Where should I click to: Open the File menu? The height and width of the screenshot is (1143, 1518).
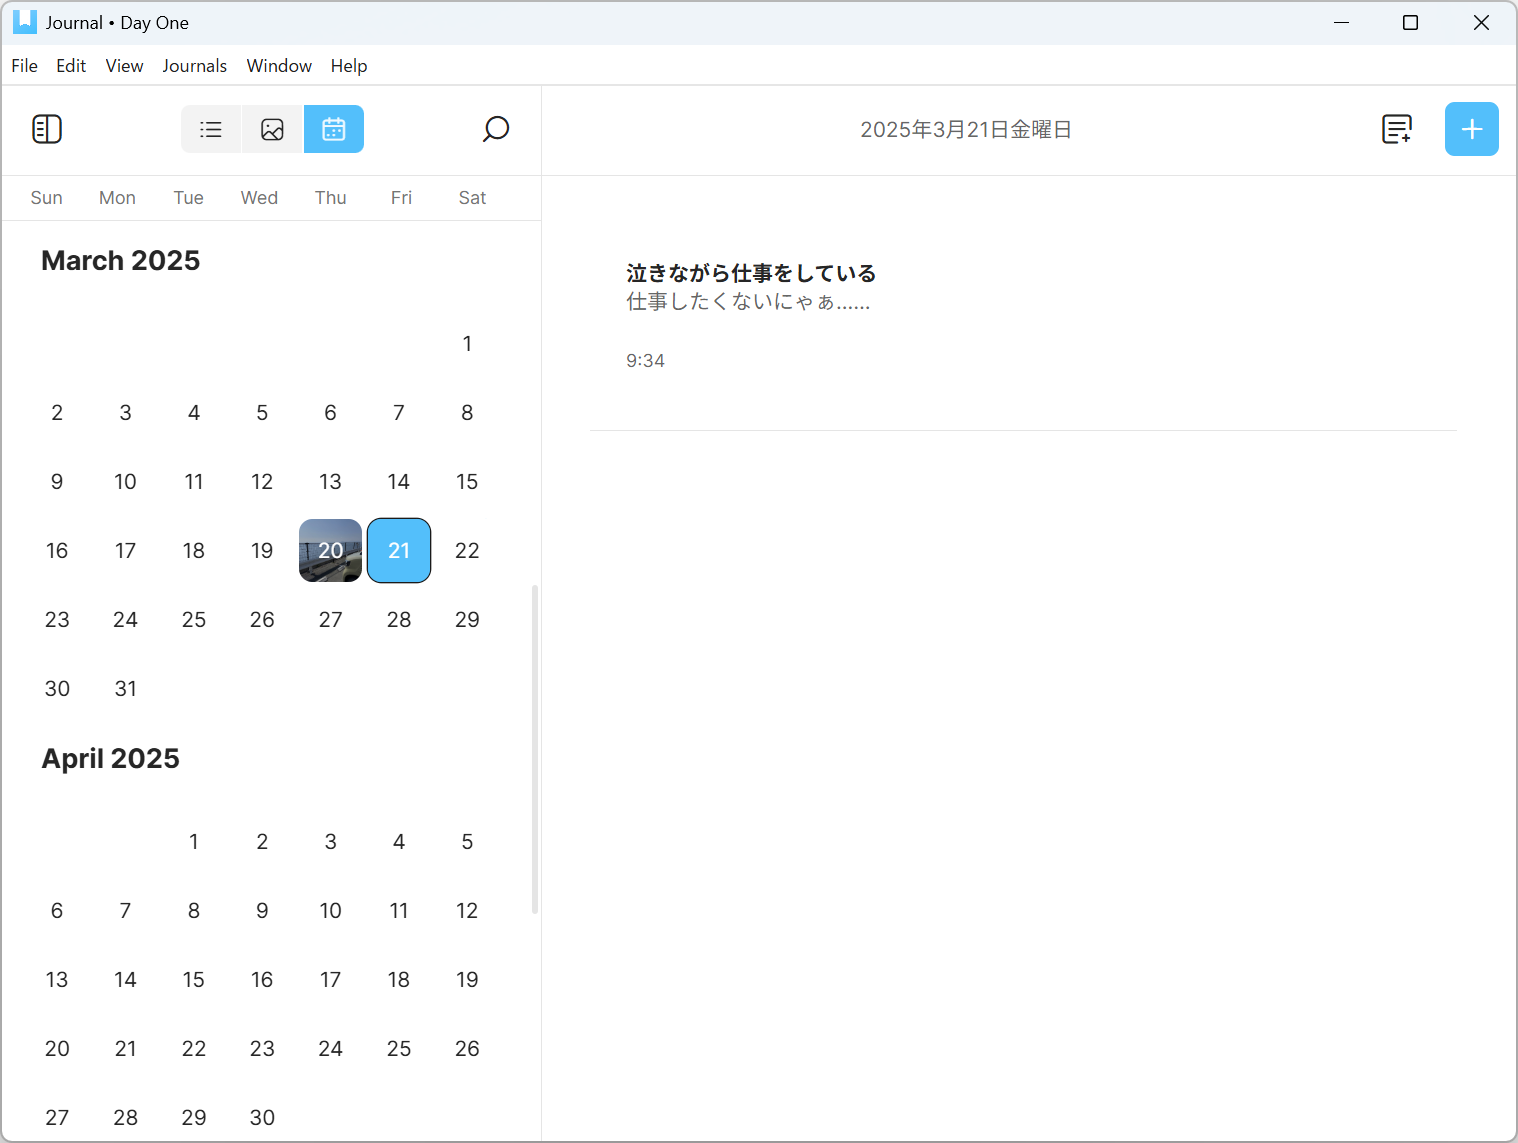coord(25,66)
